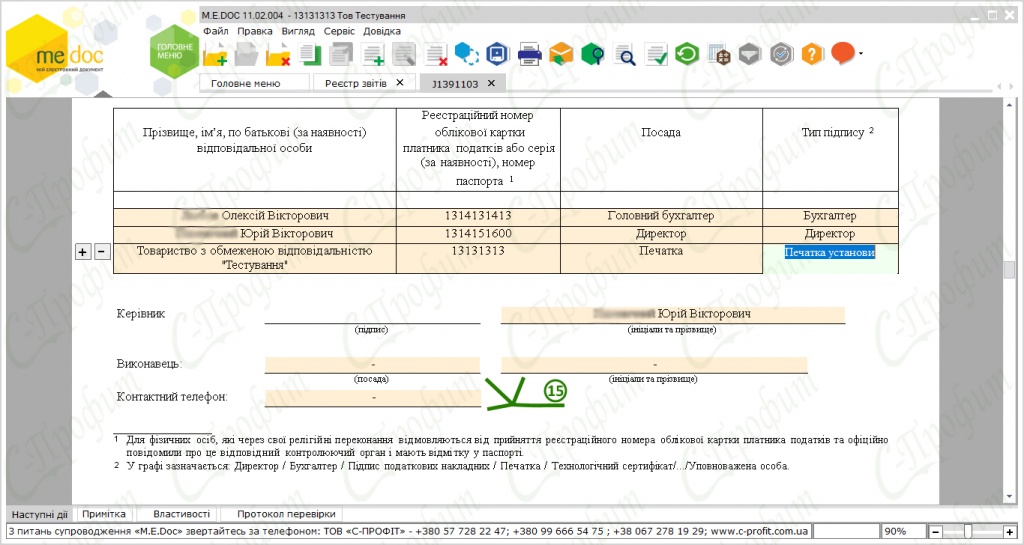Open the Файл menu
This screenshot has width=1024, height=545.
pyautogui.click(x=216, y=31)
